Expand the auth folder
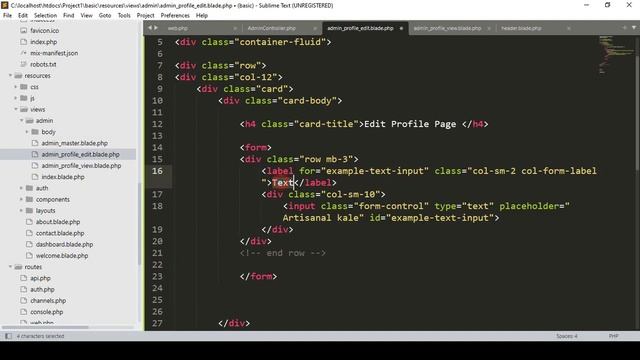The height and width of the screenshot is (360, 640). 22,188
